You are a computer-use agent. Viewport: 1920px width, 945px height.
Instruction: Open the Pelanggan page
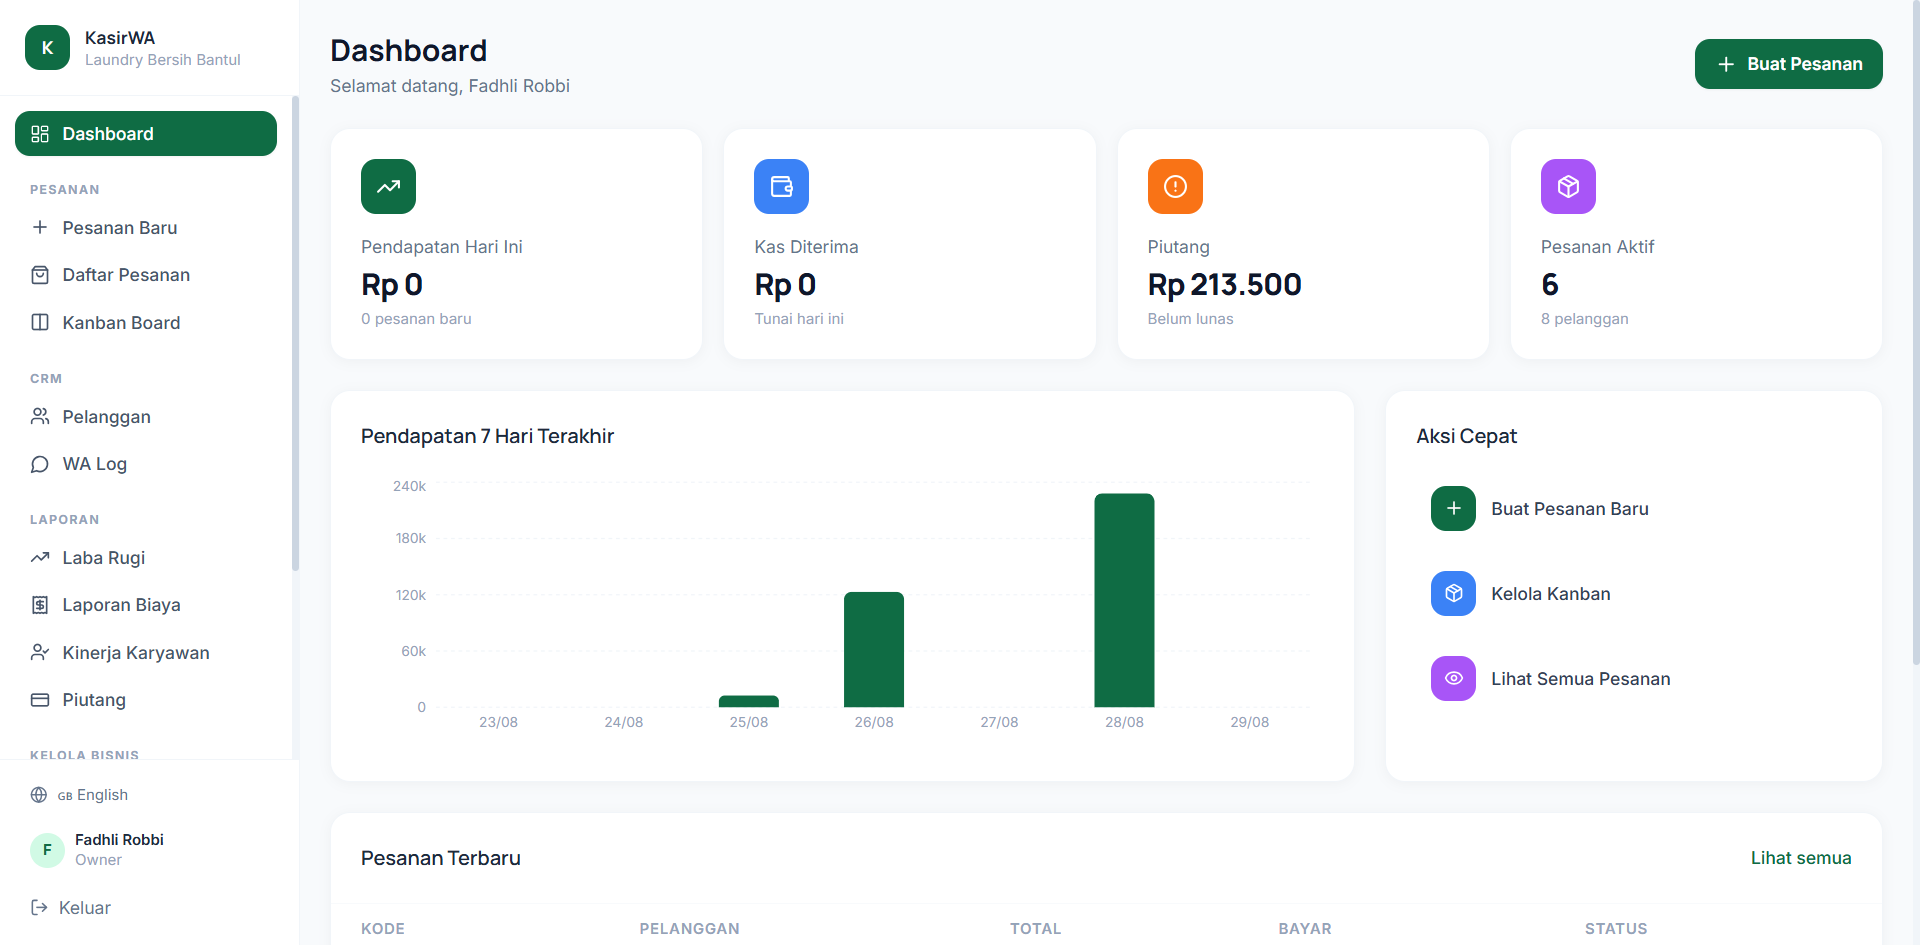tap(146, 417)
